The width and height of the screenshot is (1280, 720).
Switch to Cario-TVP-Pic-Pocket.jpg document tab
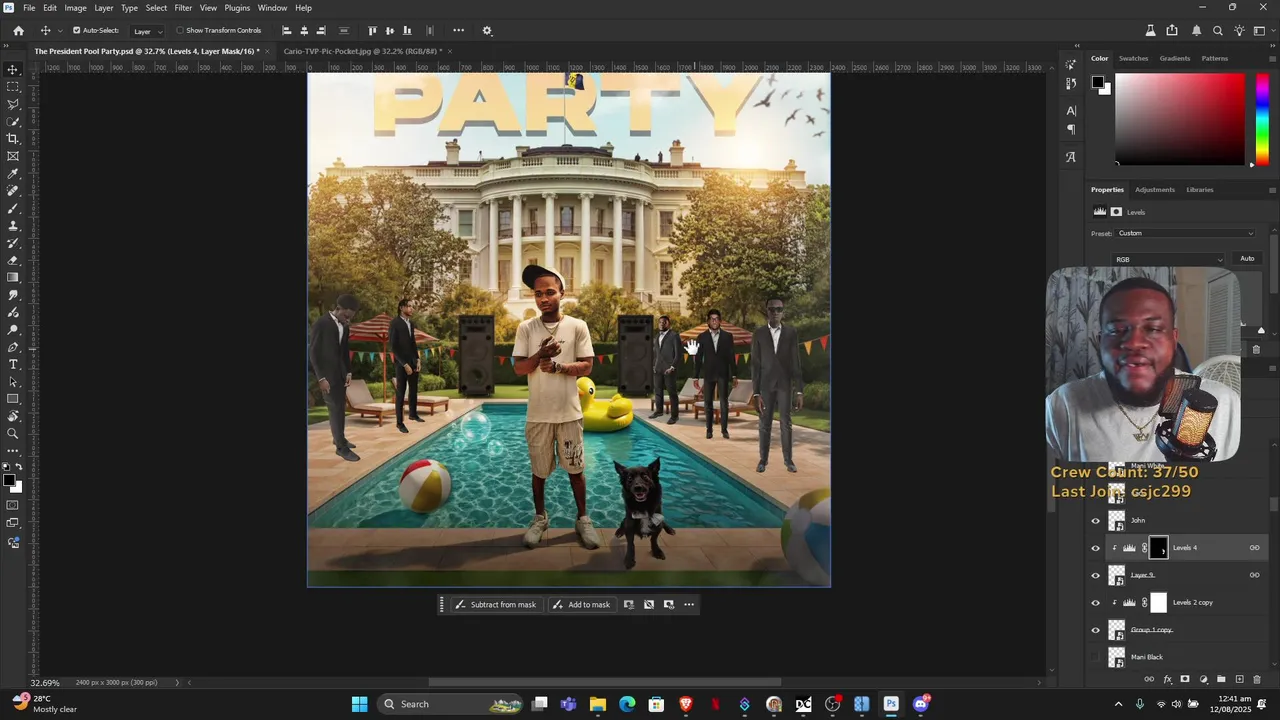pyautogui.click(x=362, y=51)
